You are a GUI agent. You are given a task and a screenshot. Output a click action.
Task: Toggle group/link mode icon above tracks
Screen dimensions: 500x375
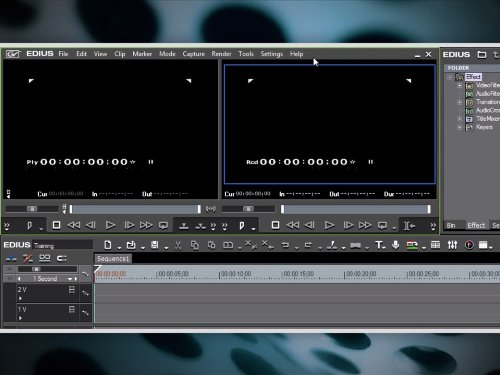click(x=44, y=258)
